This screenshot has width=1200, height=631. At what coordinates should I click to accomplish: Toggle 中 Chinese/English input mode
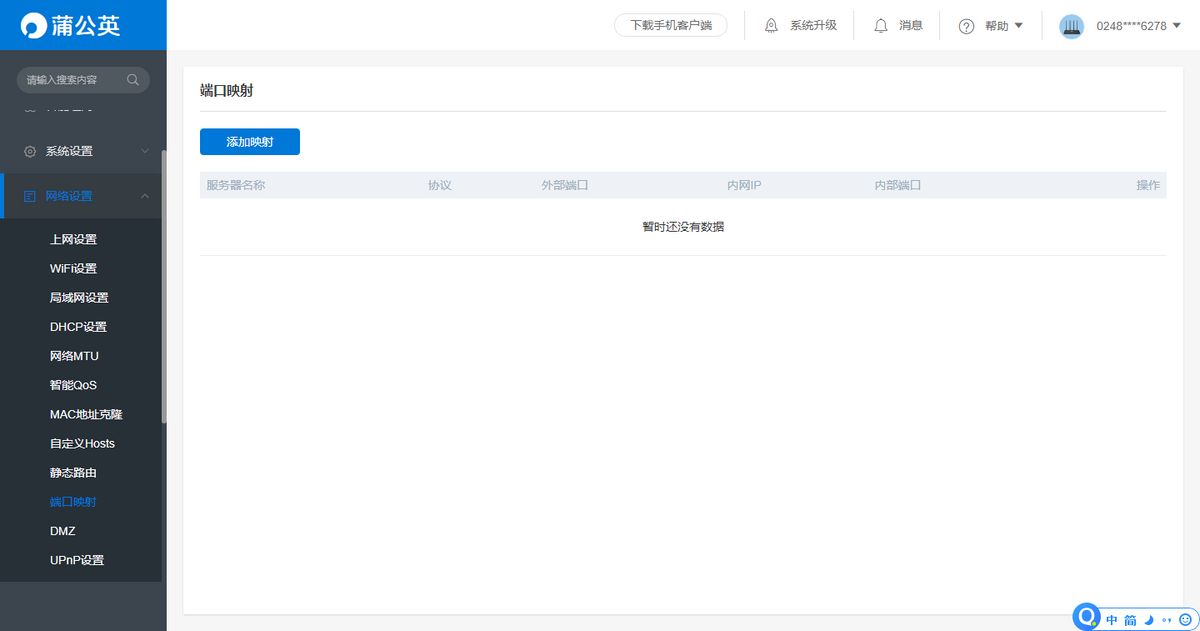click(x=1112, y=620)
